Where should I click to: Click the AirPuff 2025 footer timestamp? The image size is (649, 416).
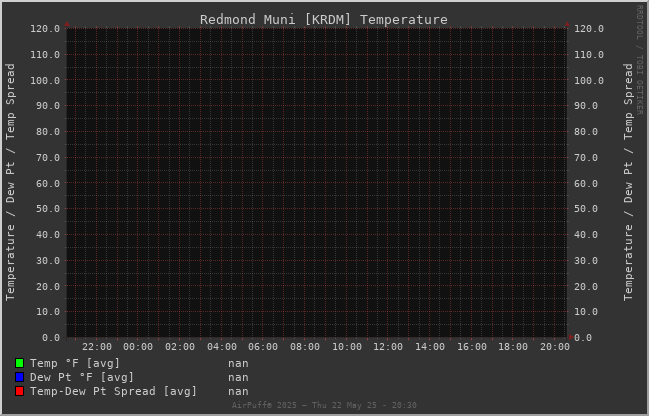pos(324,405)
